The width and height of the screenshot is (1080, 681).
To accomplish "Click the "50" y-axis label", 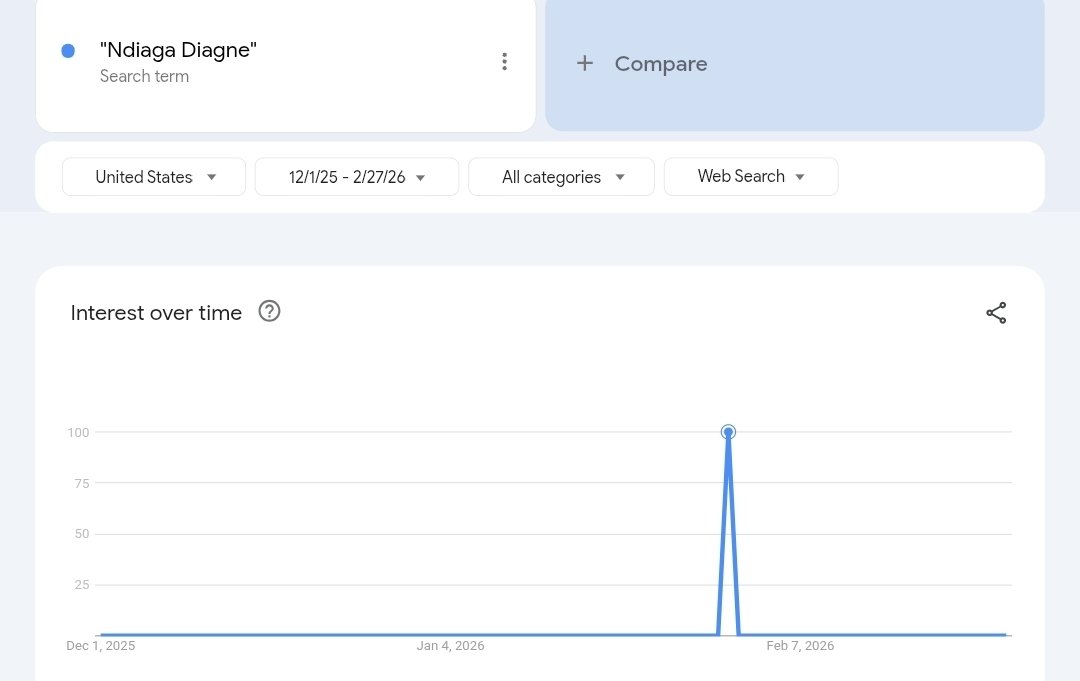I will (x=82, y=534).
